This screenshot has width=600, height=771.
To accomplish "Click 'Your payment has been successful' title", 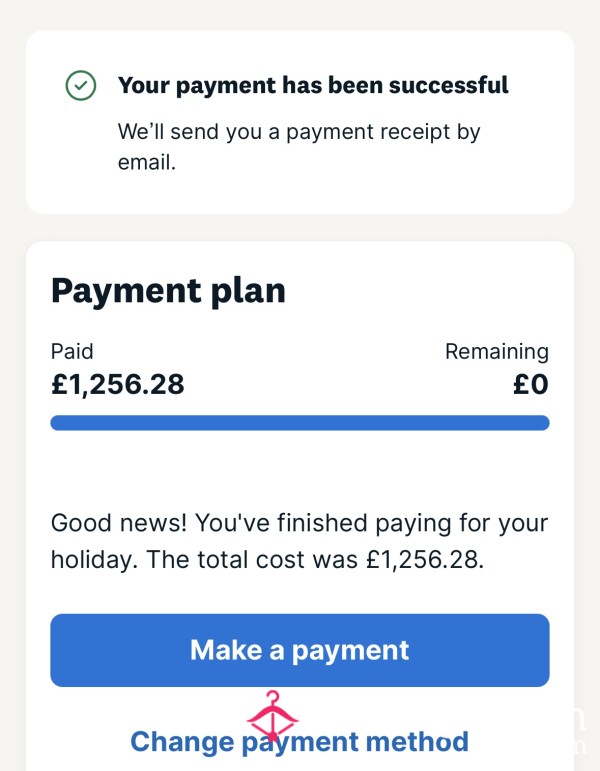I will pos(313,85).
